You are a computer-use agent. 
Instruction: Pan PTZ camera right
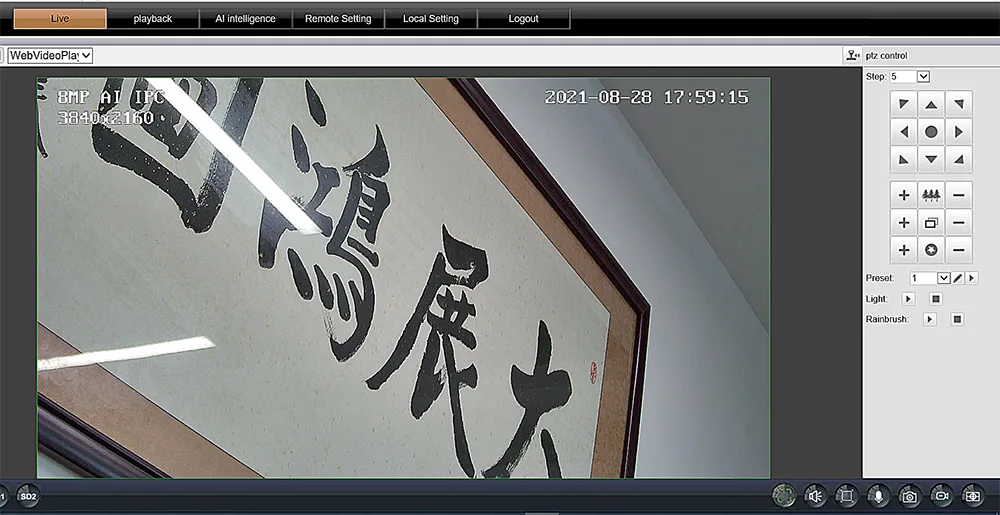959,132
